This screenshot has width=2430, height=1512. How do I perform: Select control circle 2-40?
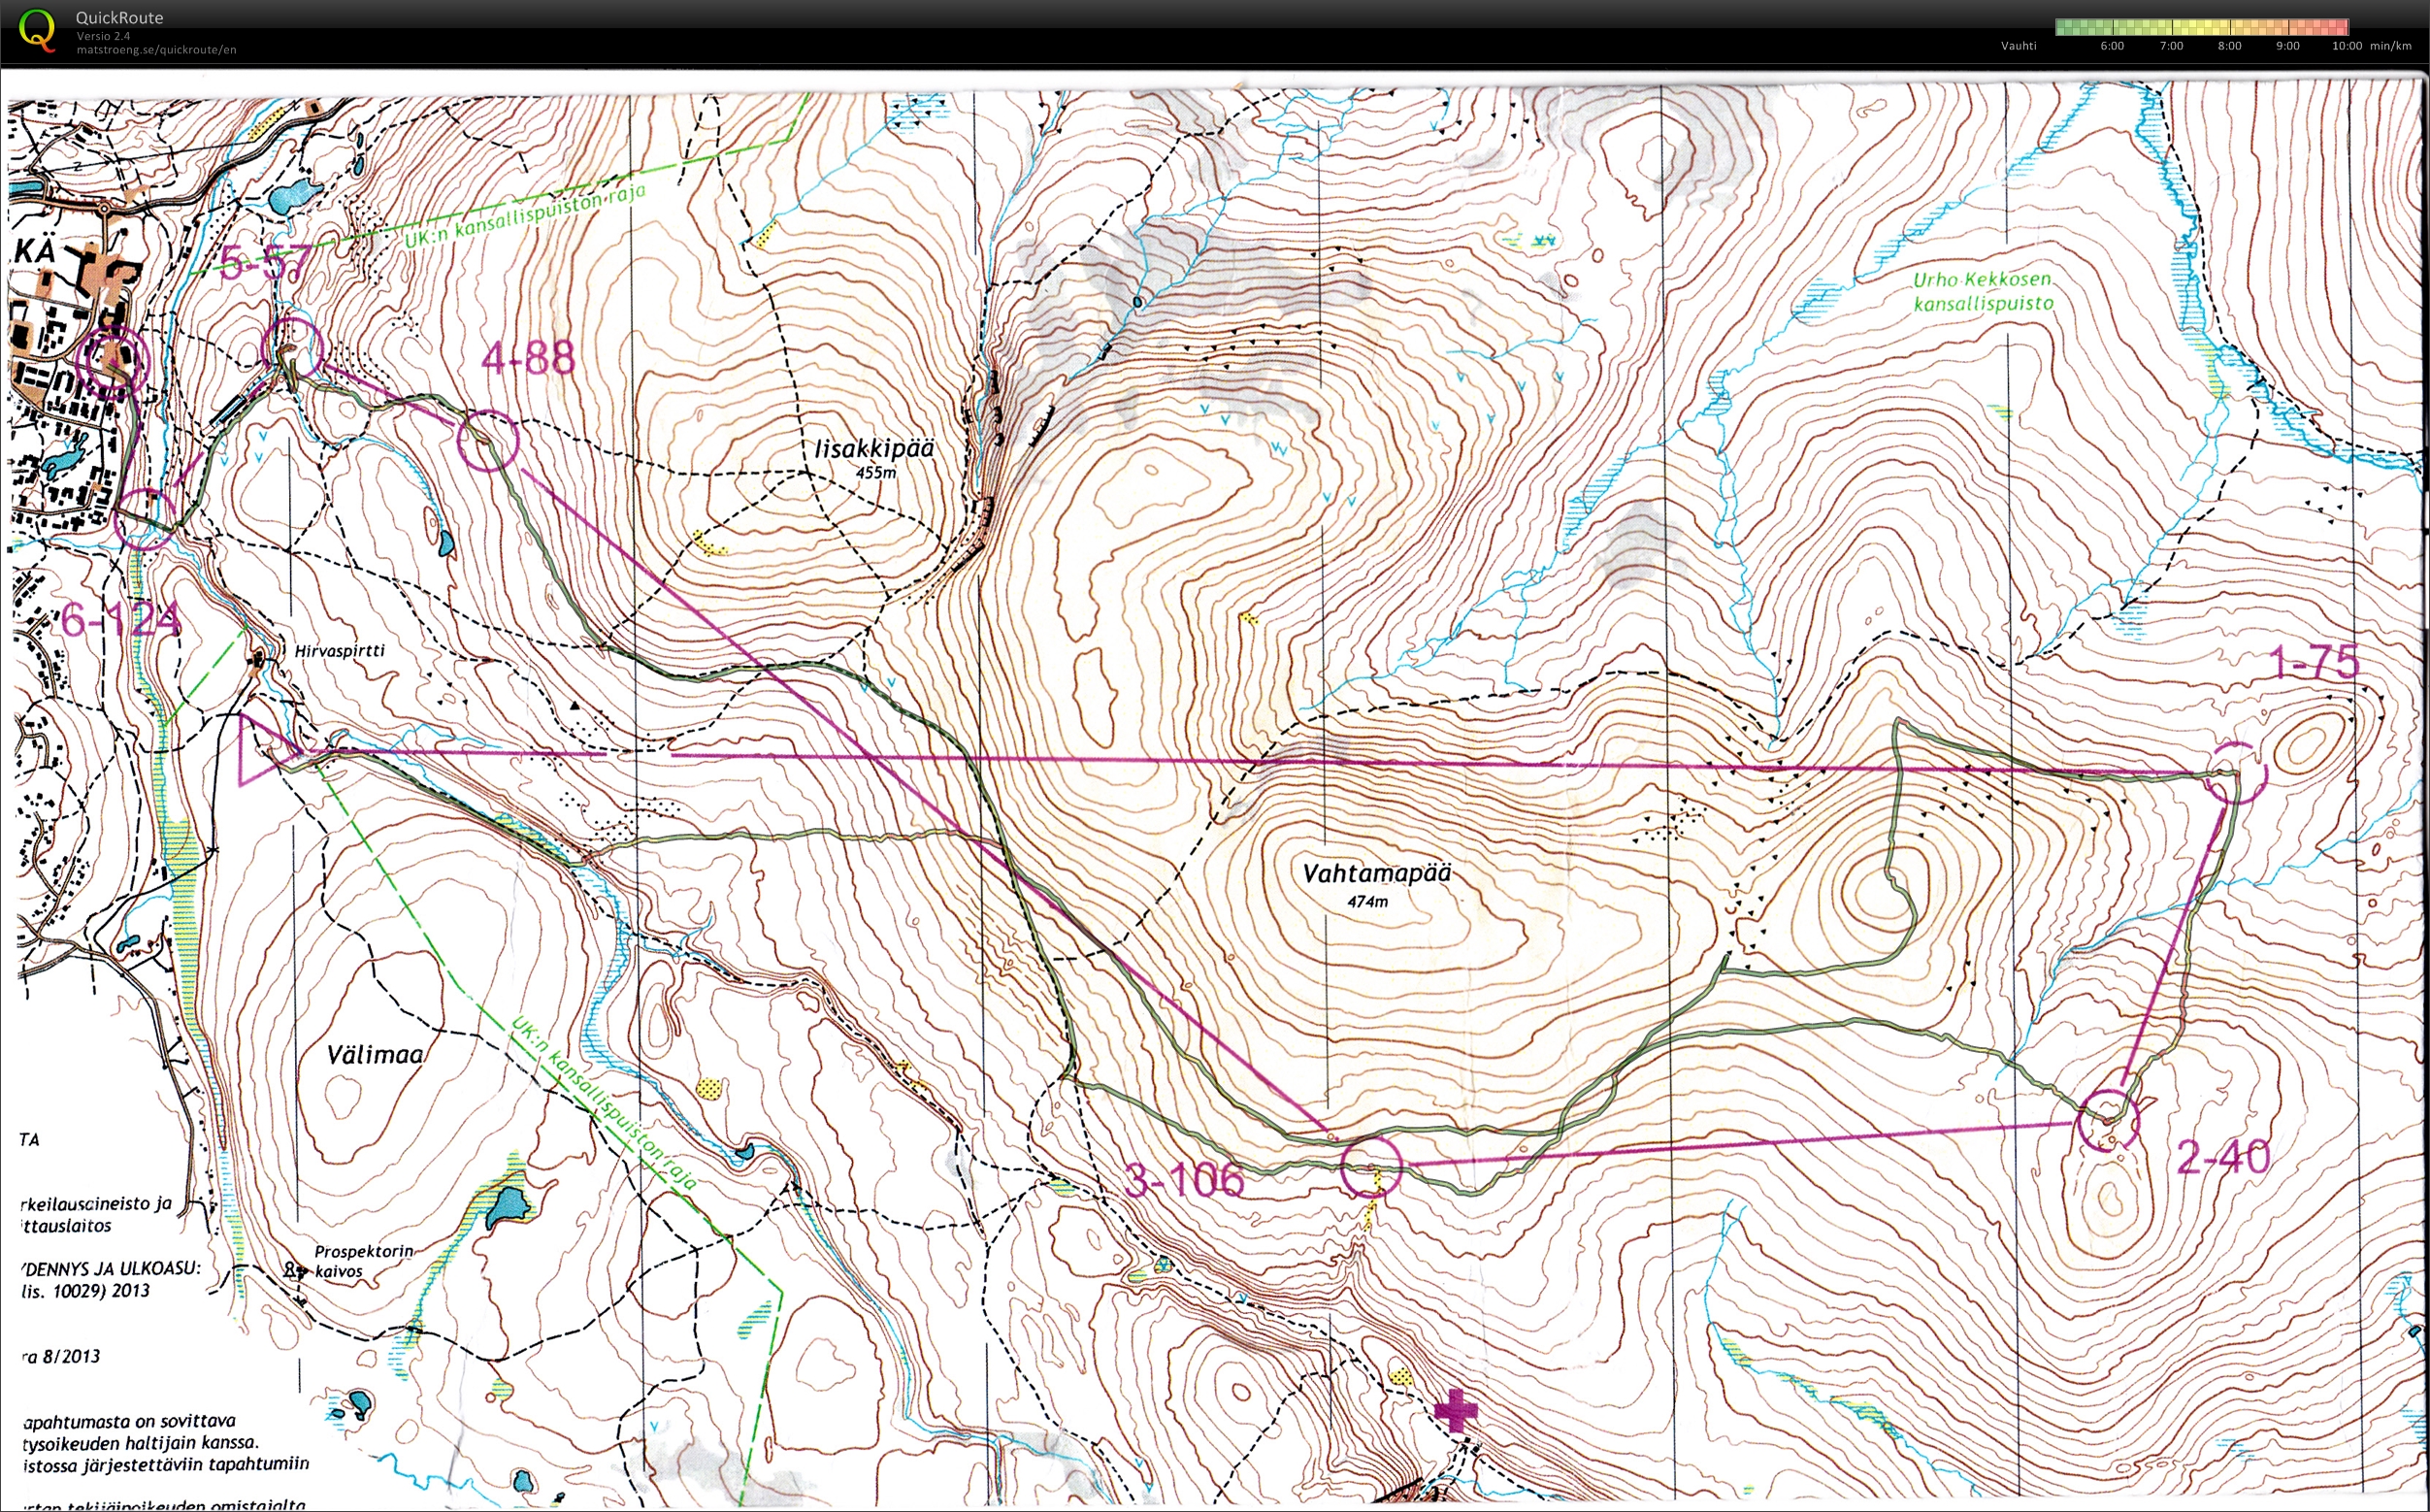2107,1120
